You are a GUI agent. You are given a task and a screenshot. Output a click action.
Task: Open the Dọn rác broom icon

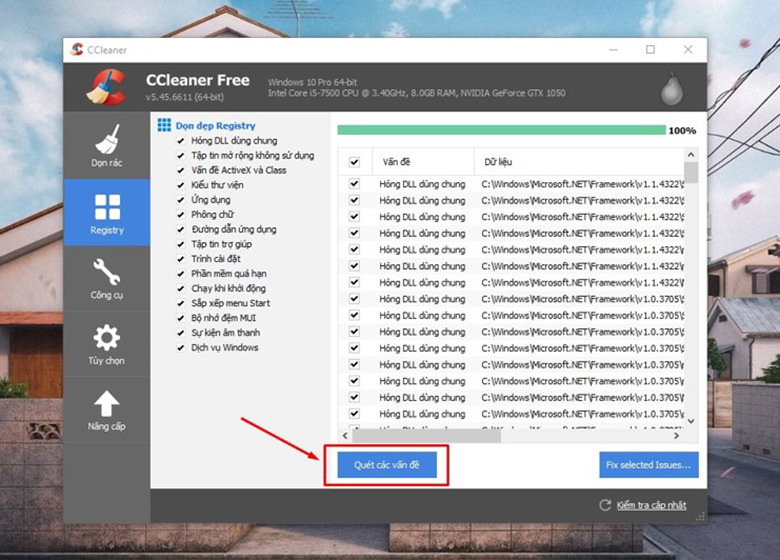pyautogui.click(x=107, y=140)
